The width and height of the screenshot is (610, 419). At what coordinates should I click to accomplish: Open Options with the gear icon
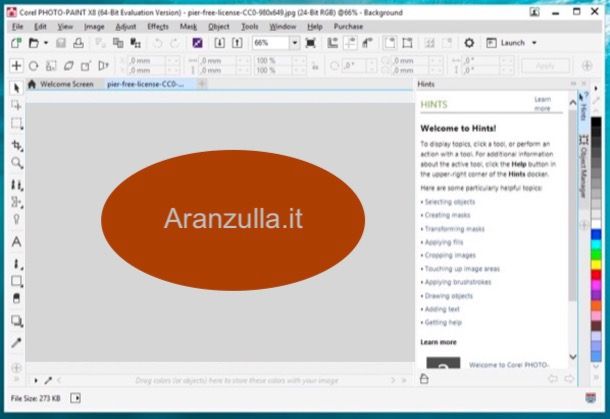469,43
